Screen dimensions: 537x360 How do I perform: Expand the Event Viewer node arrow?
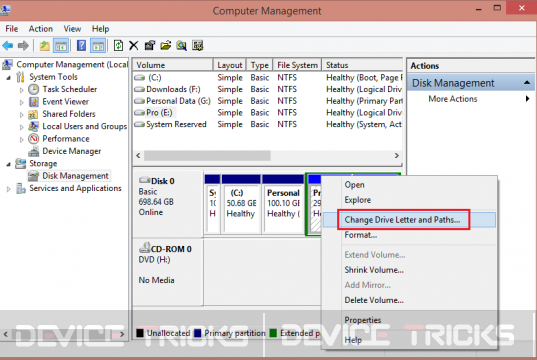click(x=22, y=102)
